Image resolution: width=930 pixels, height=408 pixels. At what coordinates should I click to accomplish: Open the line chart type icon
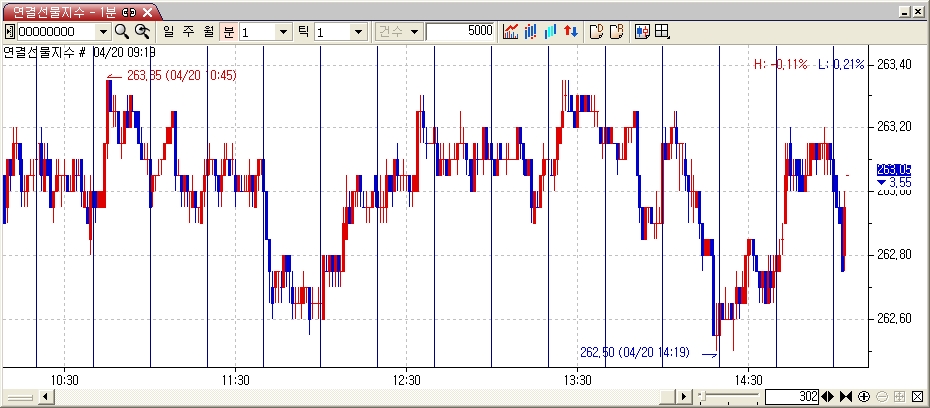tap(511, 31)
